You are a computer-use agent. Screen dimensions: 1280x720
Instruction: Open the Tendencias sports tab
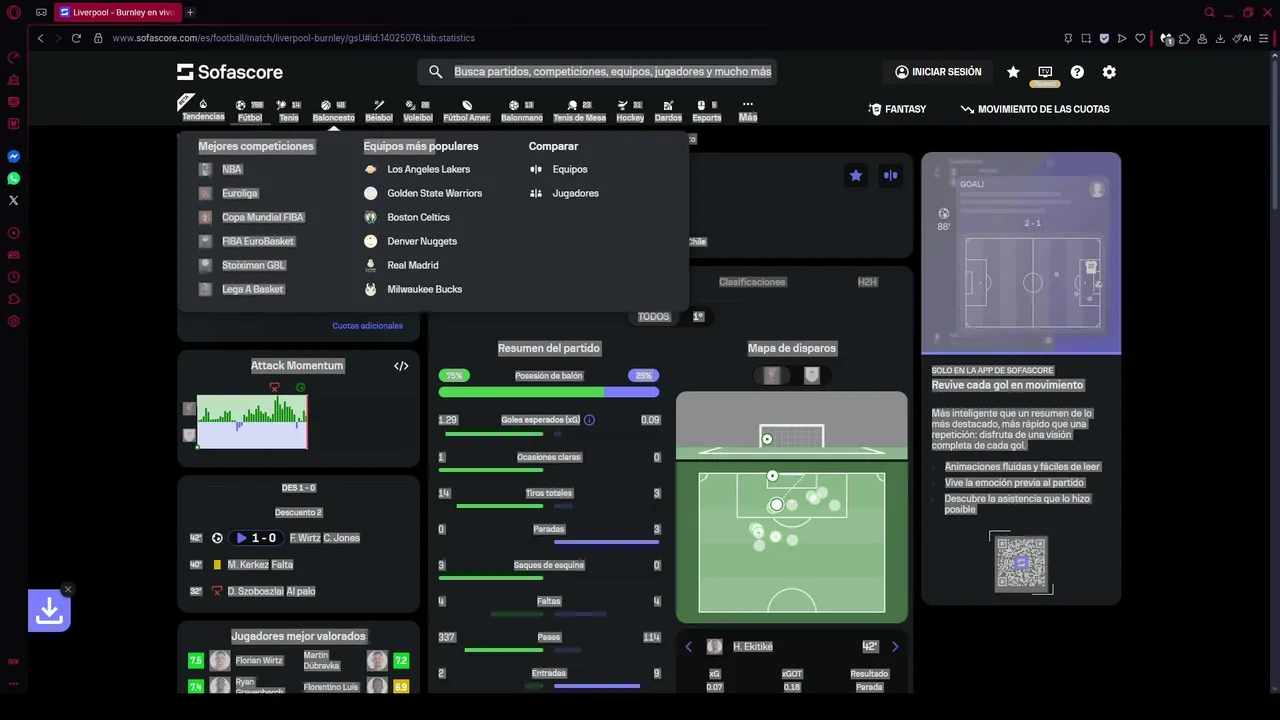[x=203, y=109]
